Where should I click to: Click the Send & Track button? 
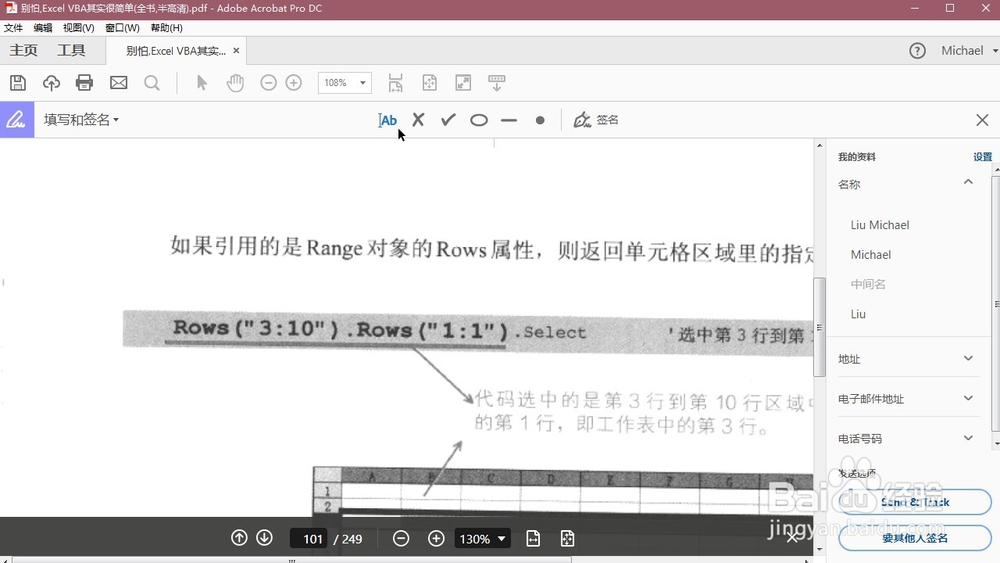(915, 502)
